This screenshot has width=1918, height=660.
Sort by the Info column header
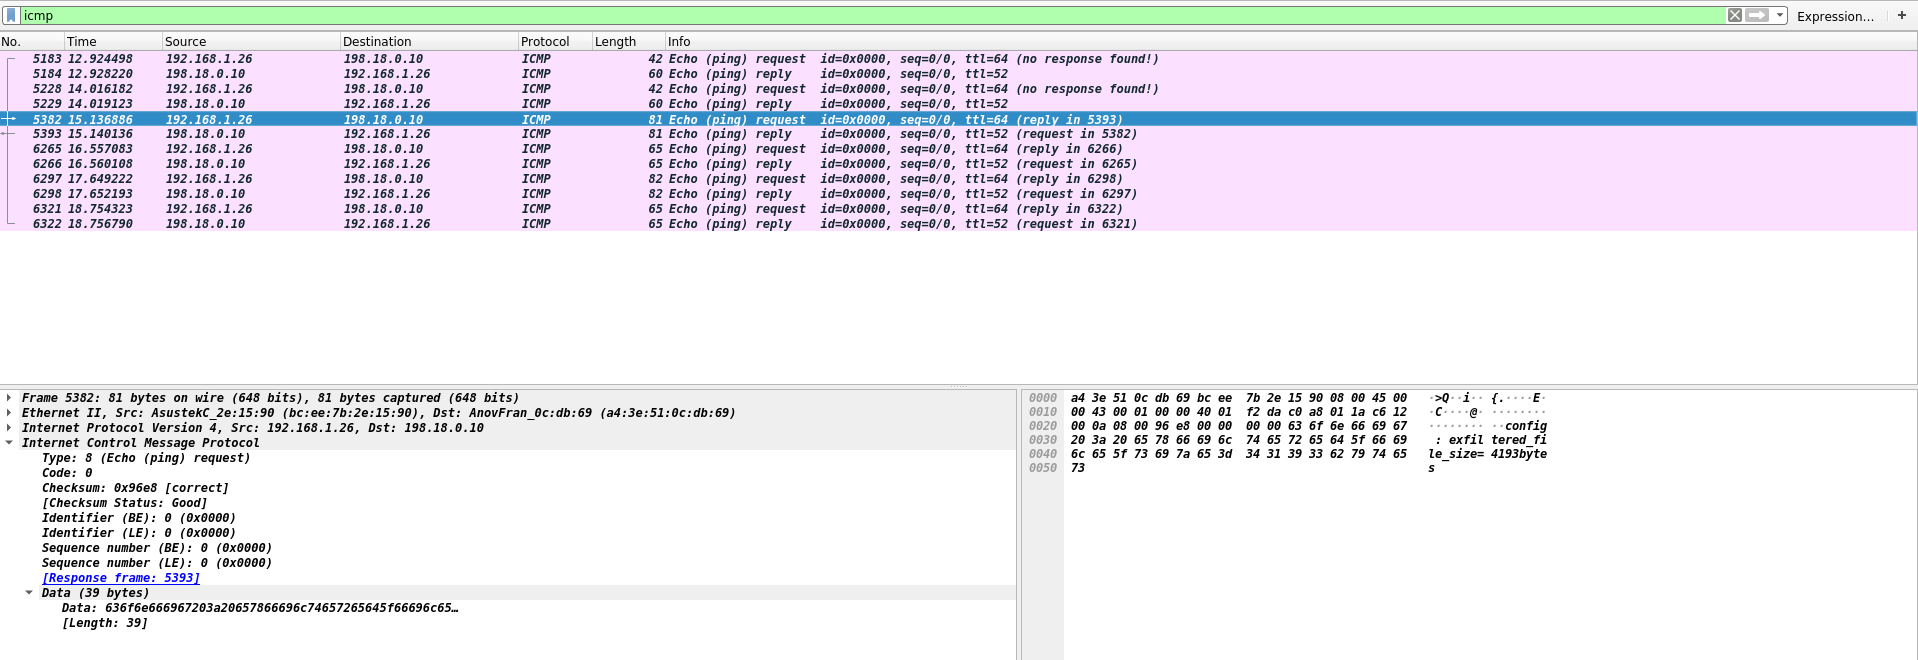(1291, 42)
